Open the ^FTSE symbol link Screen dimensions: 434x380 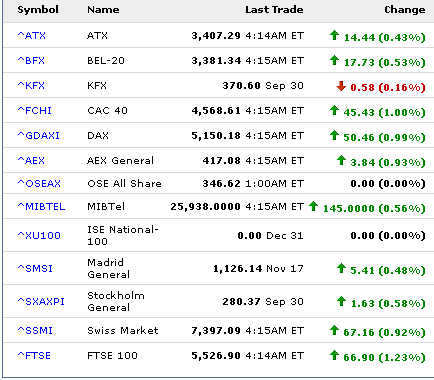(x=34, y=355)
